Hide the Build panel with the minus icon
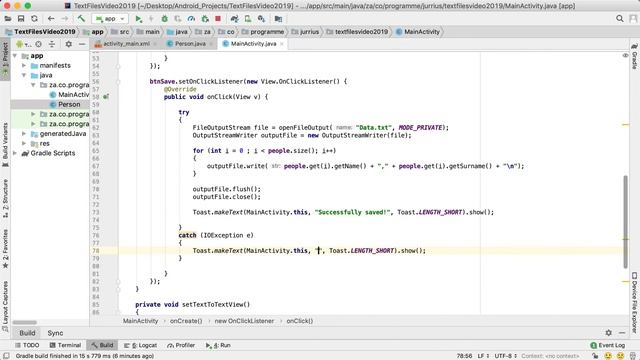Screen dimensions: 640x360 point(622,333)
